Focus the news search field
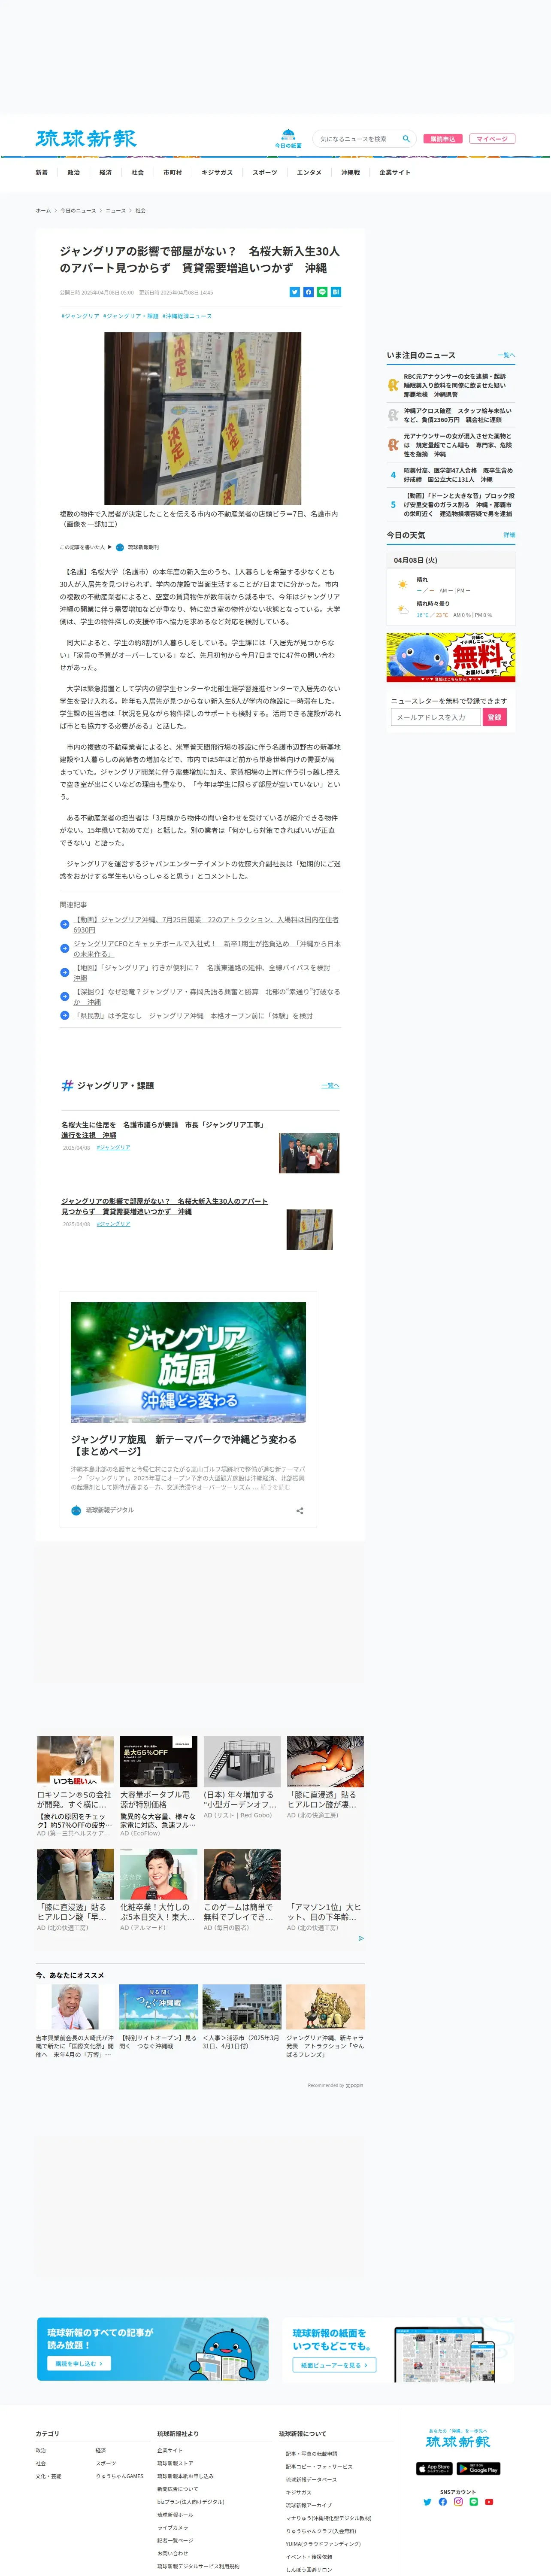Screen dimensions: 551x2576 click(x=358, y=139)
